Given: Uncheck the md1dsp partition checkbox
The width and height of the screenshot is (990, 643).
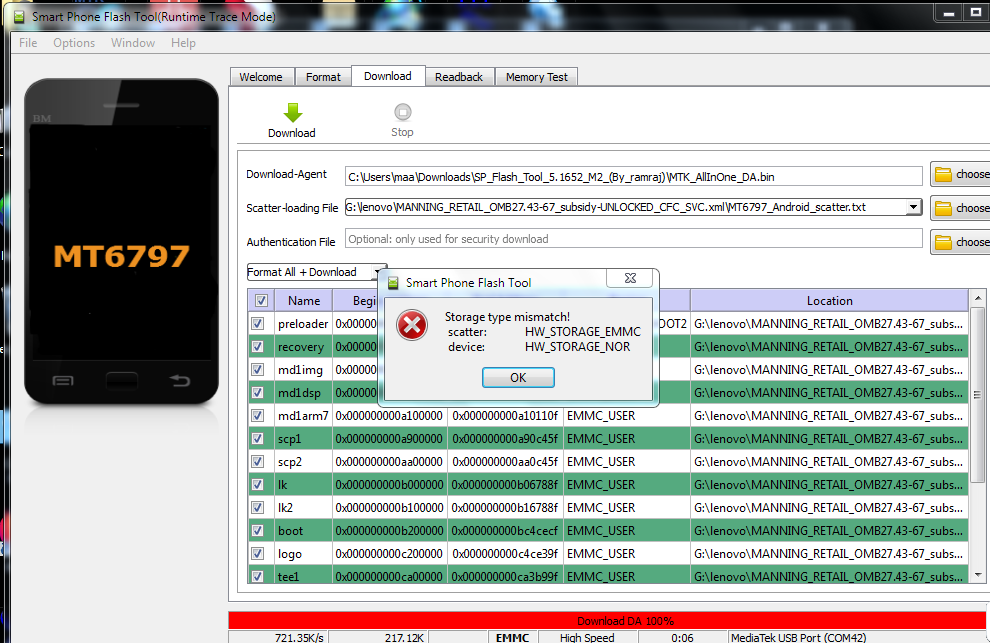Looking at the screenshot, I should [x=258, y=392].
